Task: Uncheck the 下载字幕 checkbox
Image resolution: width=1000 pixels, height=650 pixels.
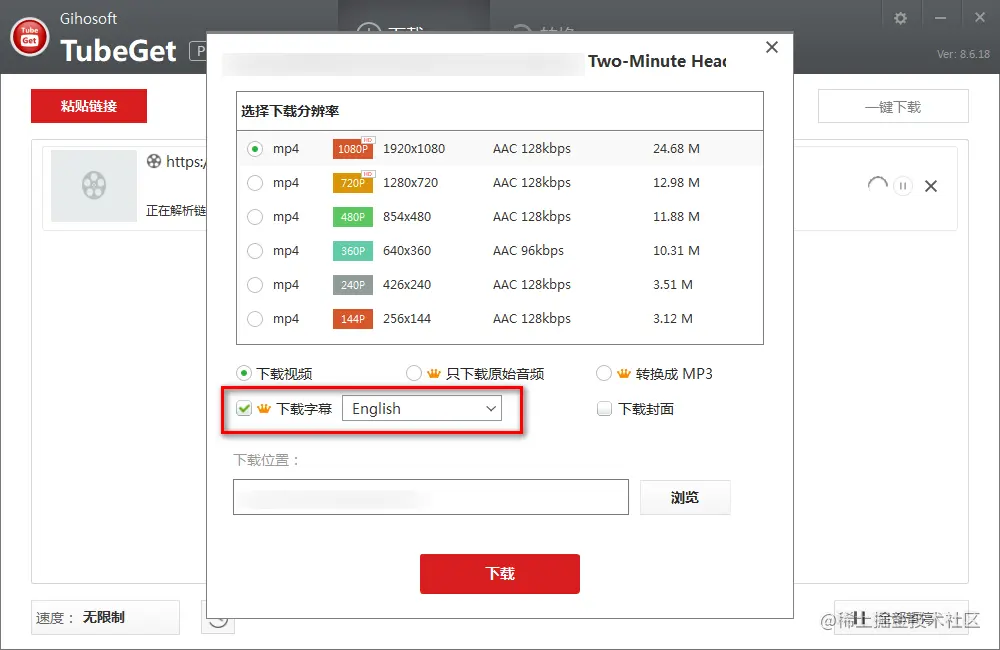Action: click(244, 408)
